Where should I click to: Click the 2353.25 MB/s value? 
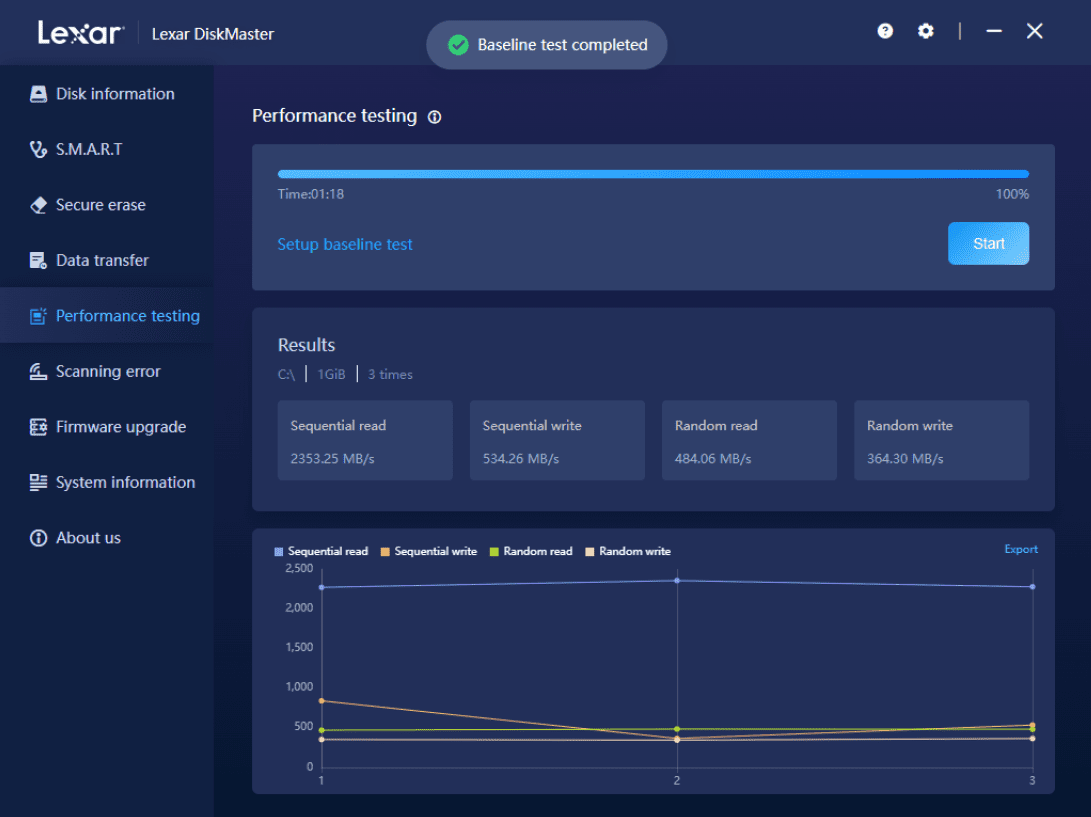[333, 459]
